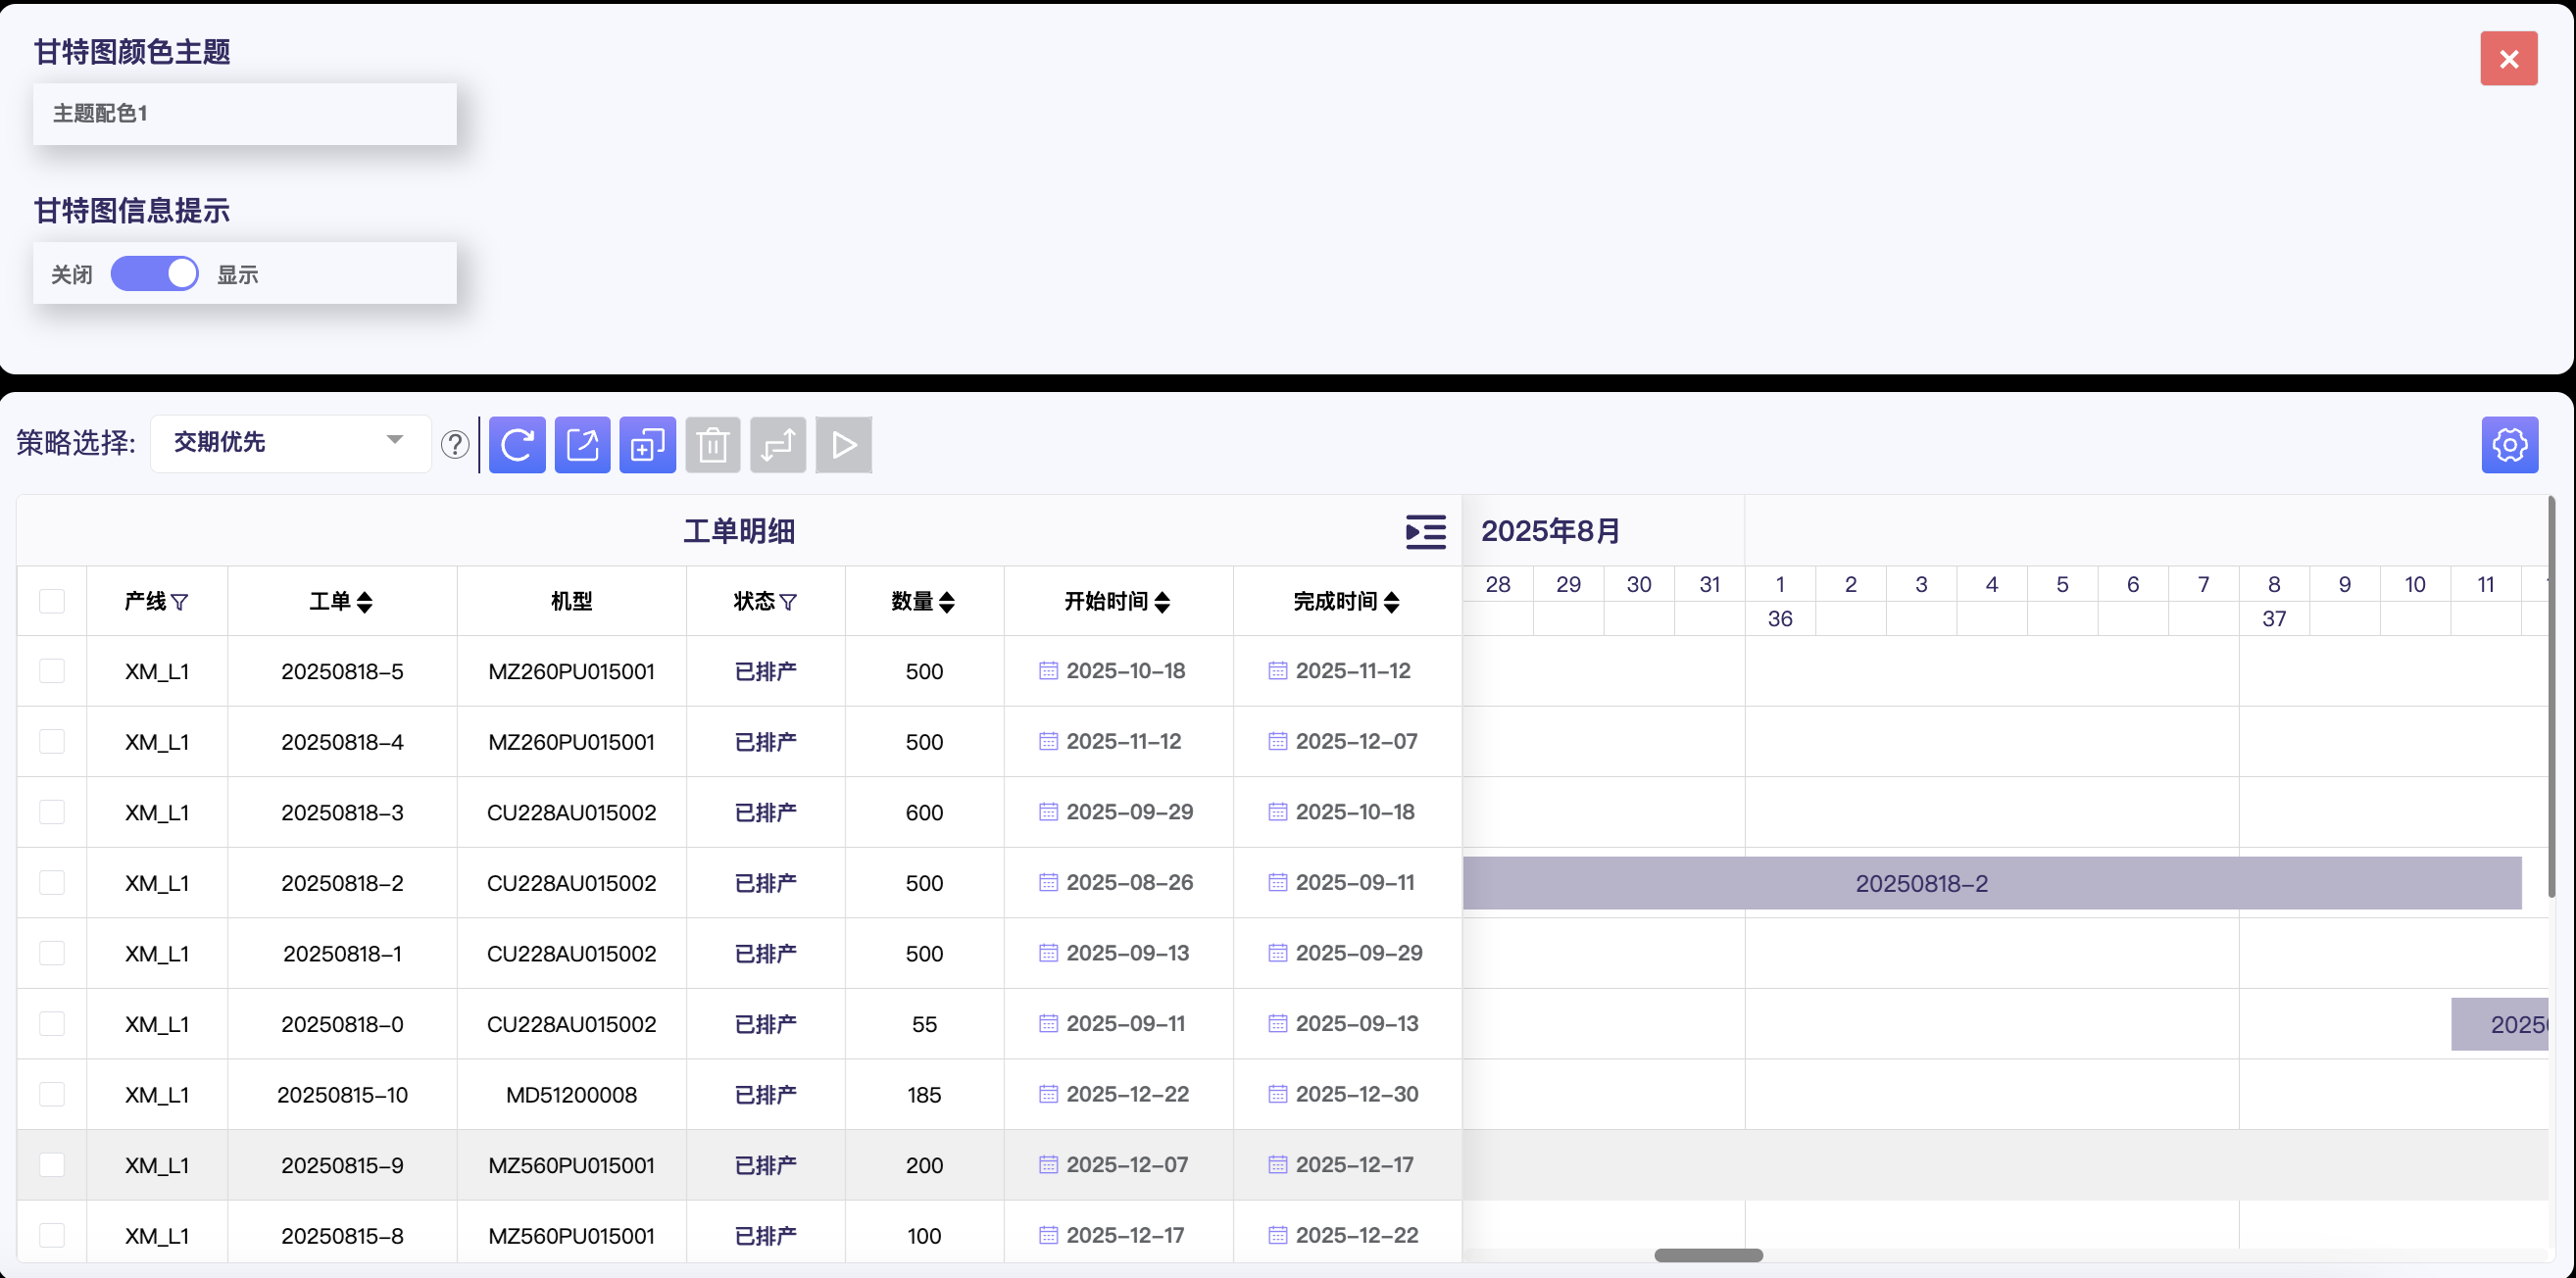Toggle the 甘特图信息提示 switch

click(154, 274)
